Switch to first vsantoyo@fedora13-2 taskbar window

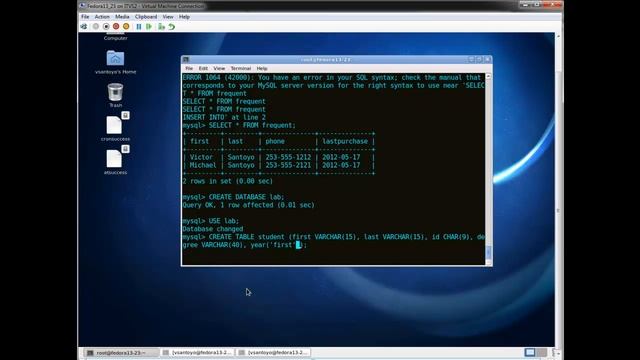[x=198, y=352]
